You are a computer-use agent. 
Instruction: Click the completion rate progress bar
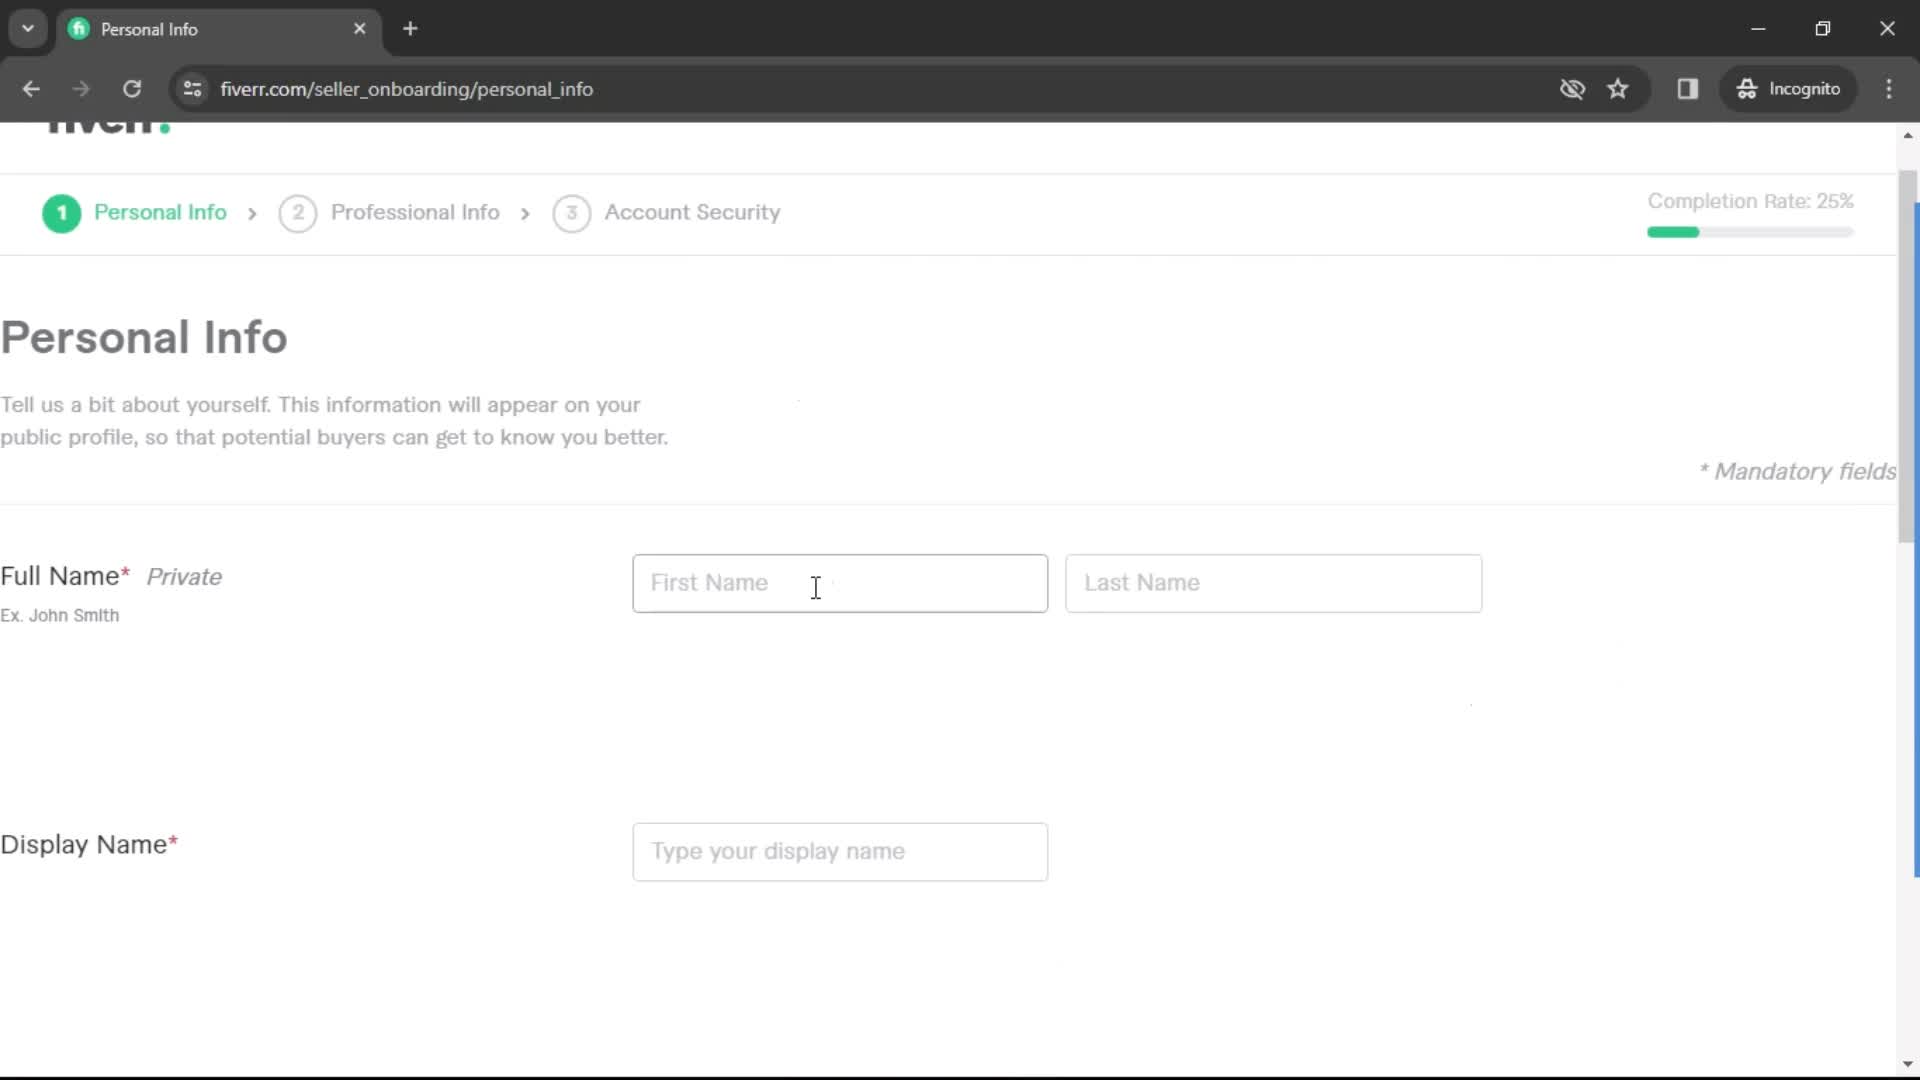[1750, 231]
